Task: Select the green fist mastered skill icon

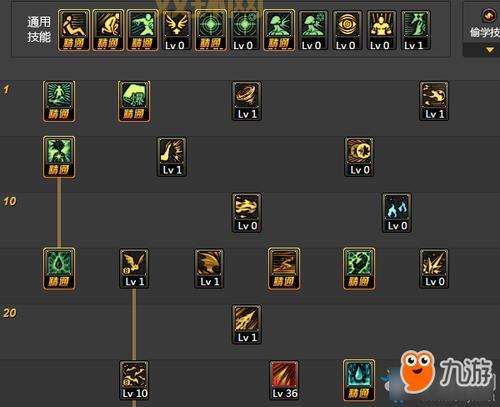Action: coord(134,101)
